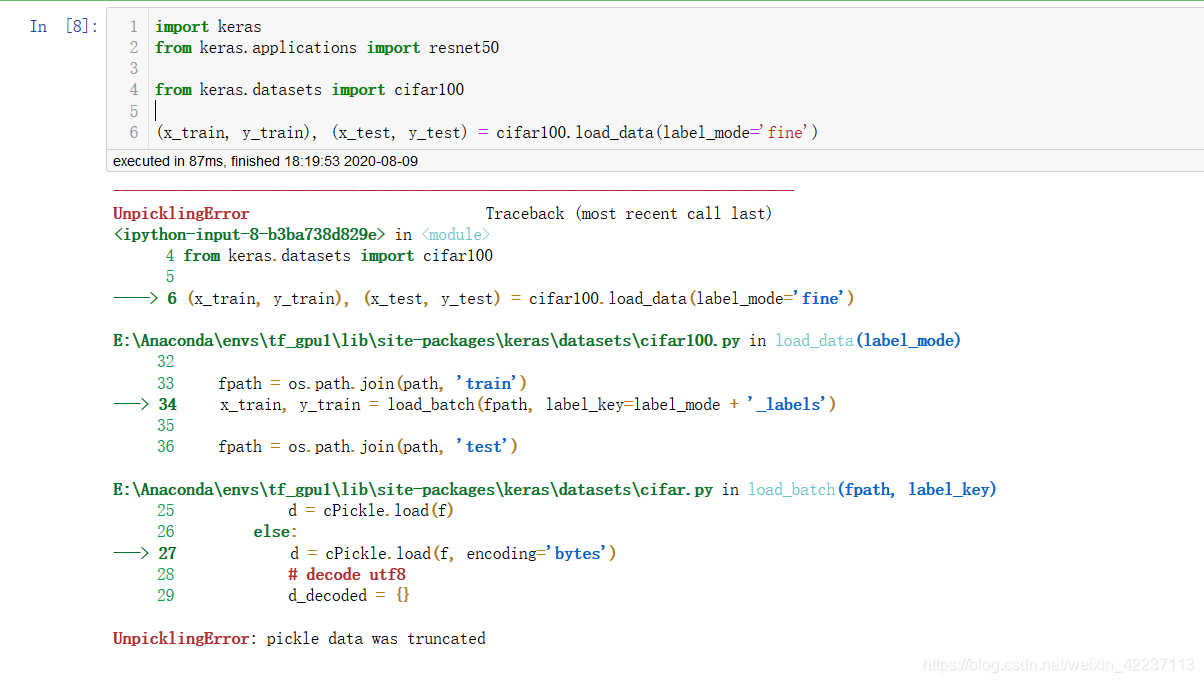Click the '# decode utf8' comment line
The height and width of the screenshot is (683, 1204).
(x=347, y=575)
